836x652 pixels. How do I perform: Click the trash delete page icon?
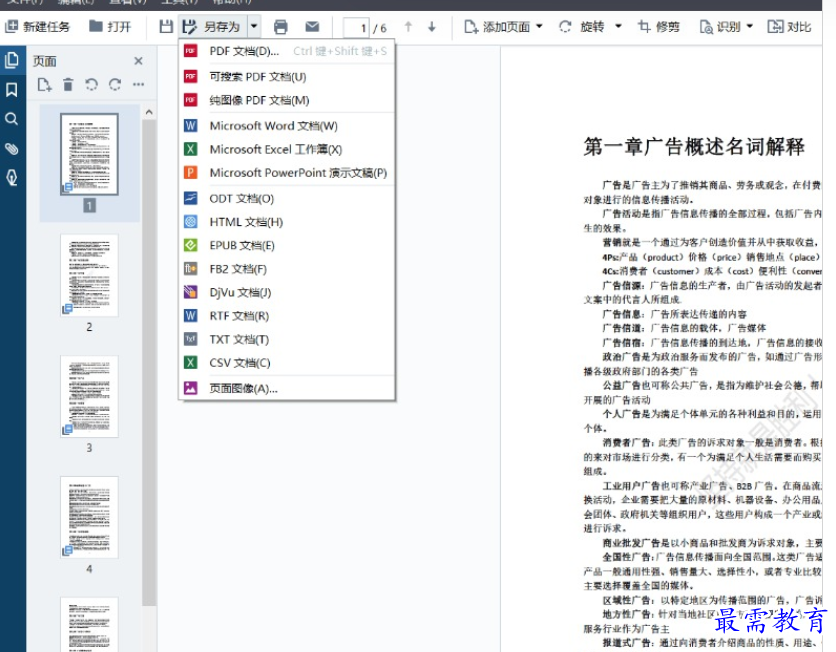[x=68, y=85]
